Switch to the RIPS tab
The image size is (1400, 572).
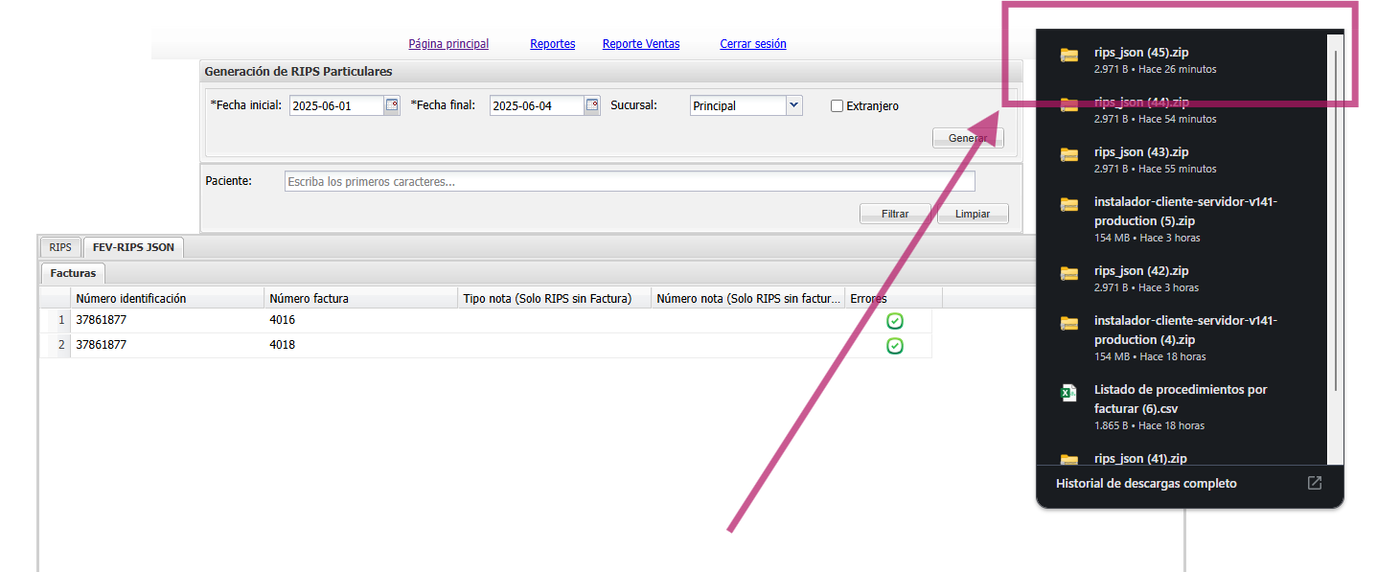(x=60, y=247)
